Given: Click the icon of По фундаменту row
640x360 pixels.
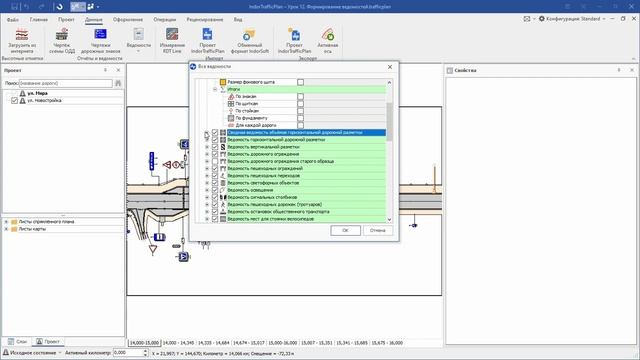Looking at the screenshot, I should pos(231,118).
